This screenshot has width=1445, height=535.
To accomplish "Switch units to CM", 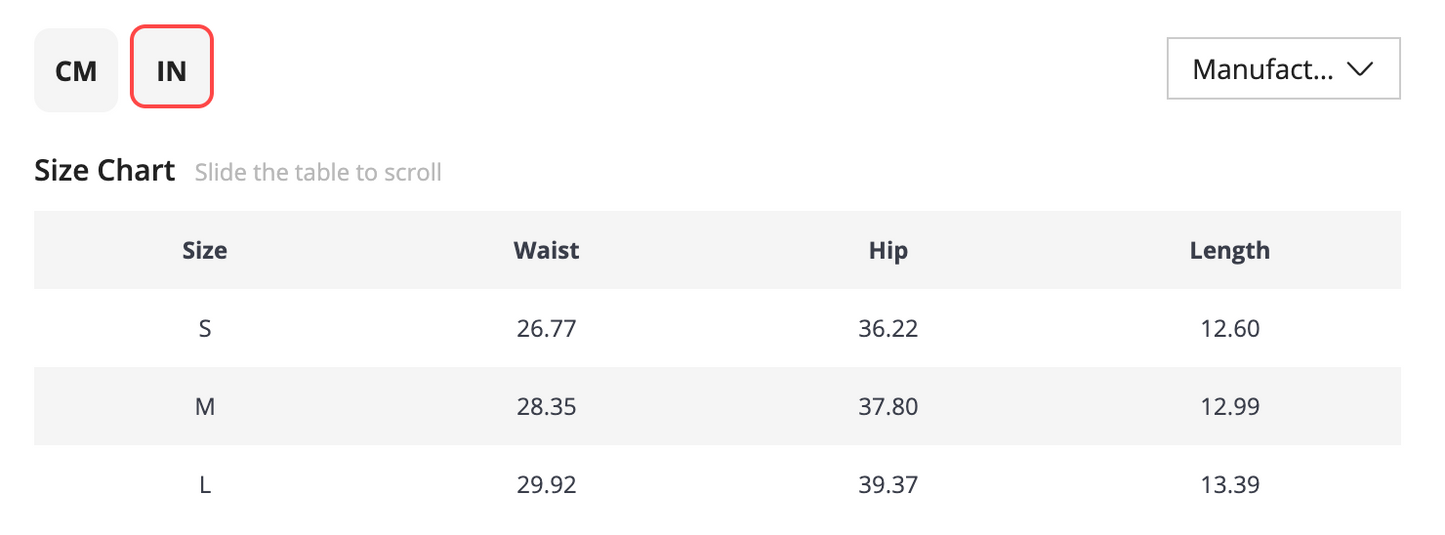I will (76, 70).
